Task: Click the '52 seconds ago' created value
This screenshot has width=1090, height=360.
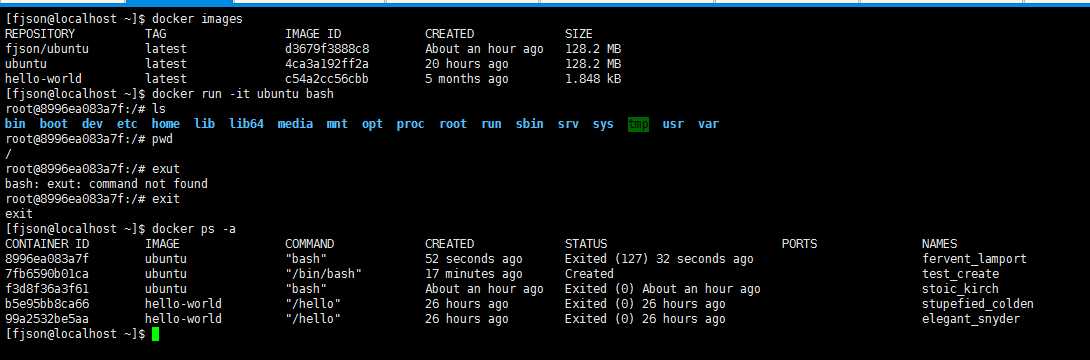Action: pyautogui.click(x=473, y=259)
